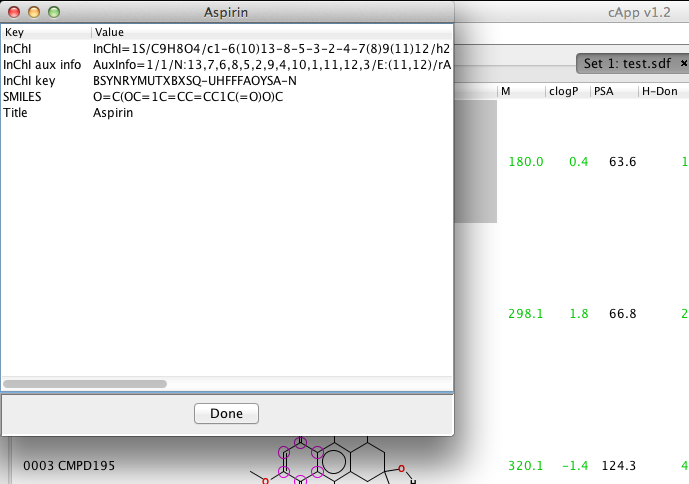
Task: Switch to the Set 1: test.sdf tab in cApp
Action: pyautogui.click(x=627, y=63)
